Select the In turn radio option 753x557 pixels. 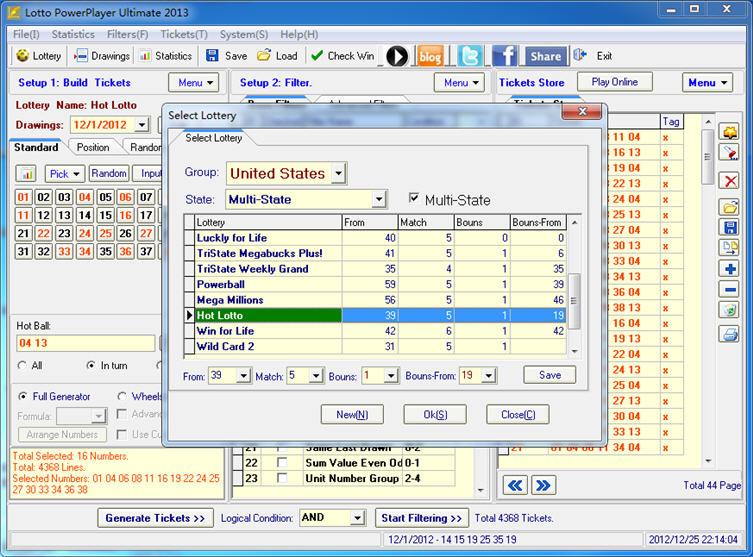[90, 365]
